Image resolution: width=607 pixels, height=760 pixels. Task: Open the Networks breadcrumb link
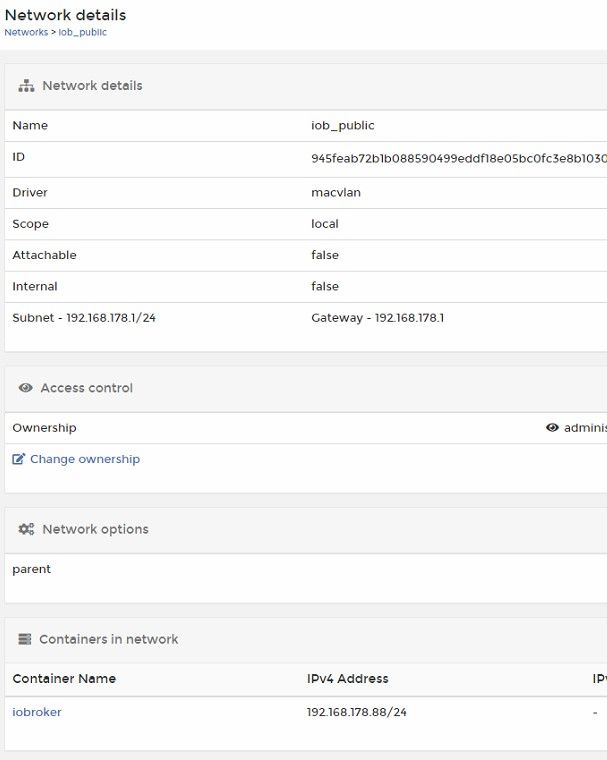tap(25, 32)
